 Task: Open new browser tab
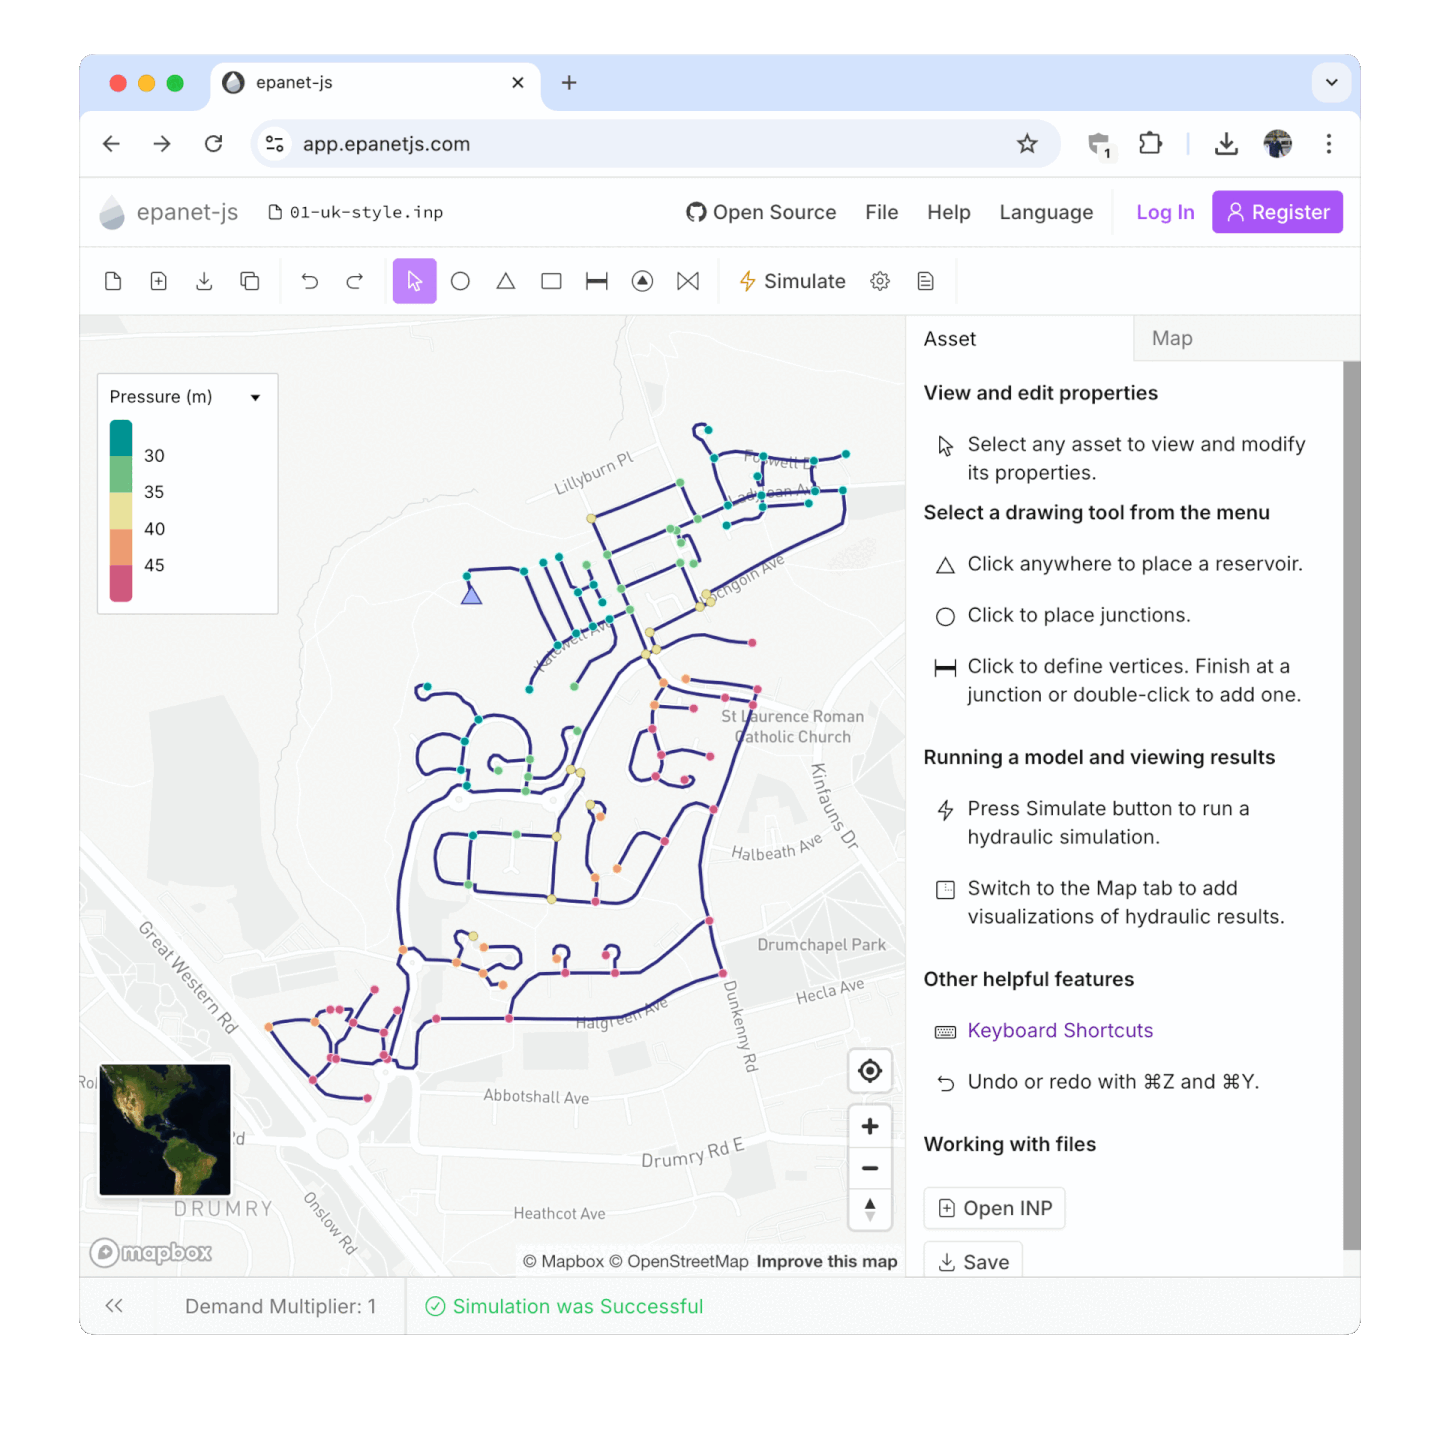(569, 83)
